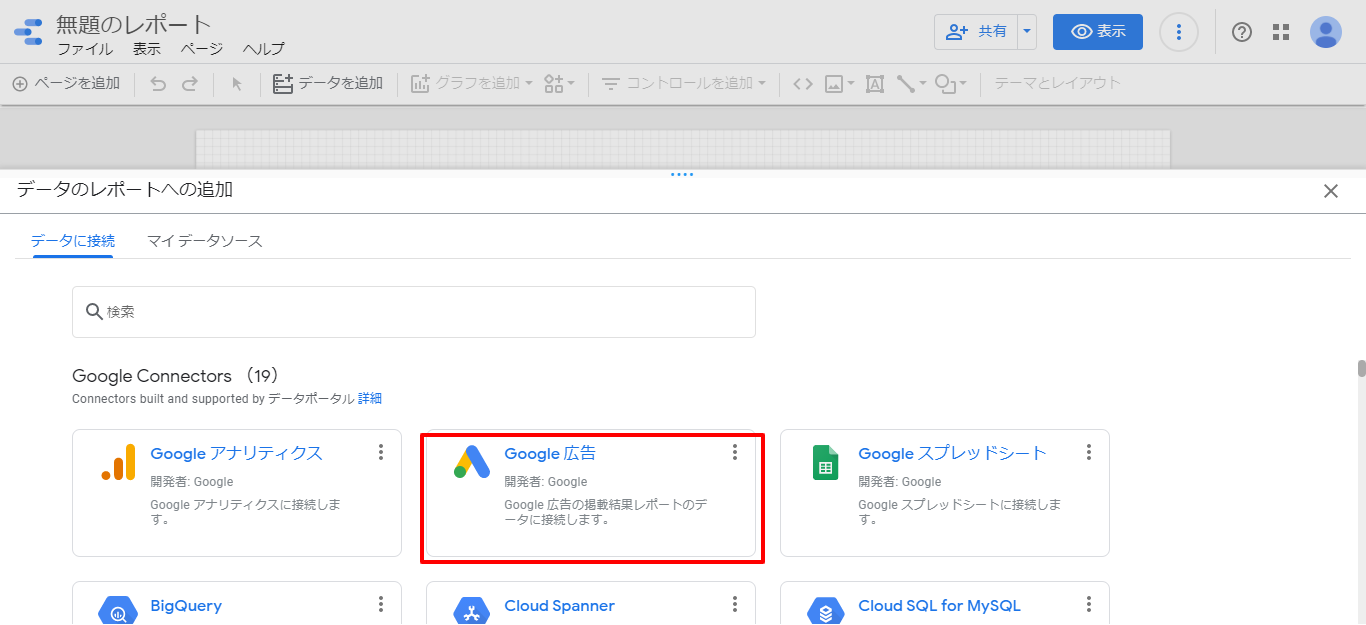Open the image insert dropdown icon
1366x625 pixels.
(x=840, y=84)
